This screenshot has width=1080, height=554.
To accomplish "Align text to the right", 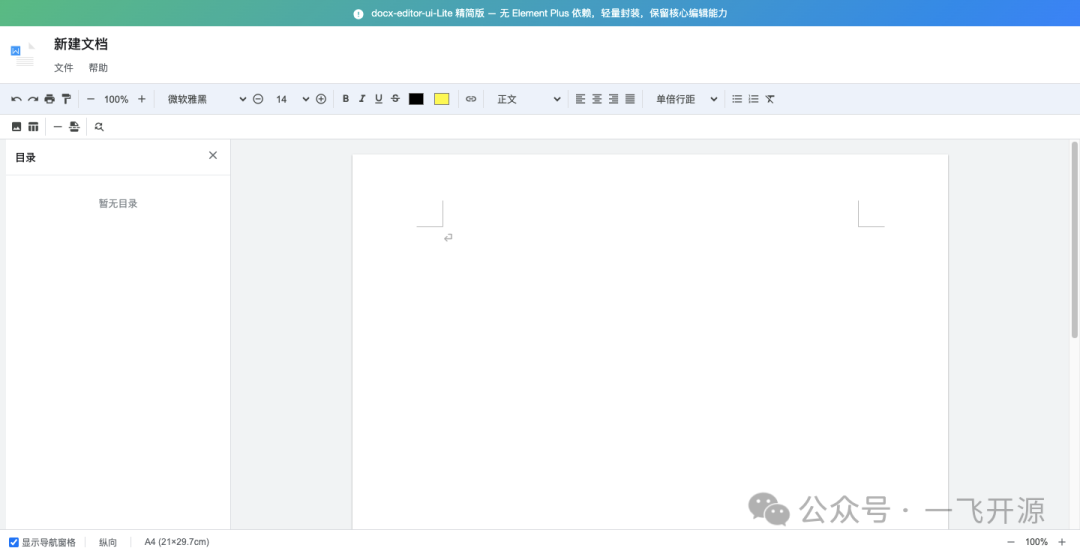I will click(x=614, y=99).
